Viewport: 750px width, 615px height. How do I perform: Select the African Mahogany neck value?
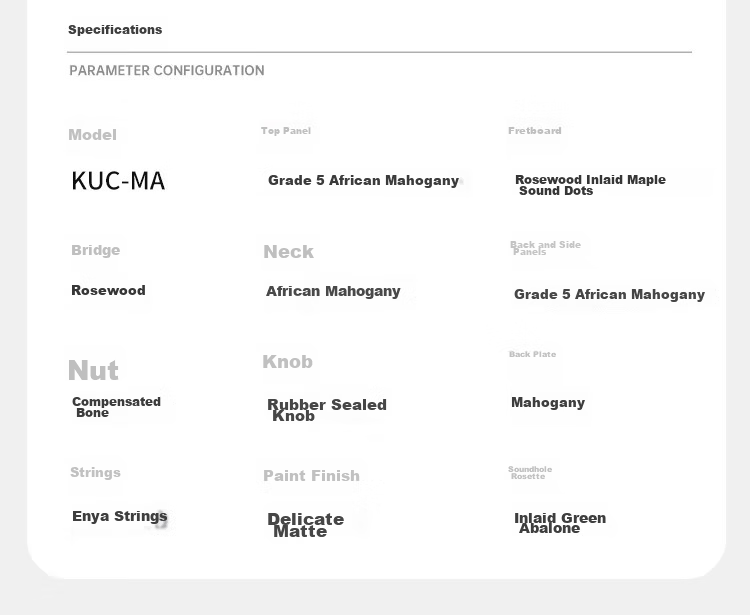tap(333, 291)
